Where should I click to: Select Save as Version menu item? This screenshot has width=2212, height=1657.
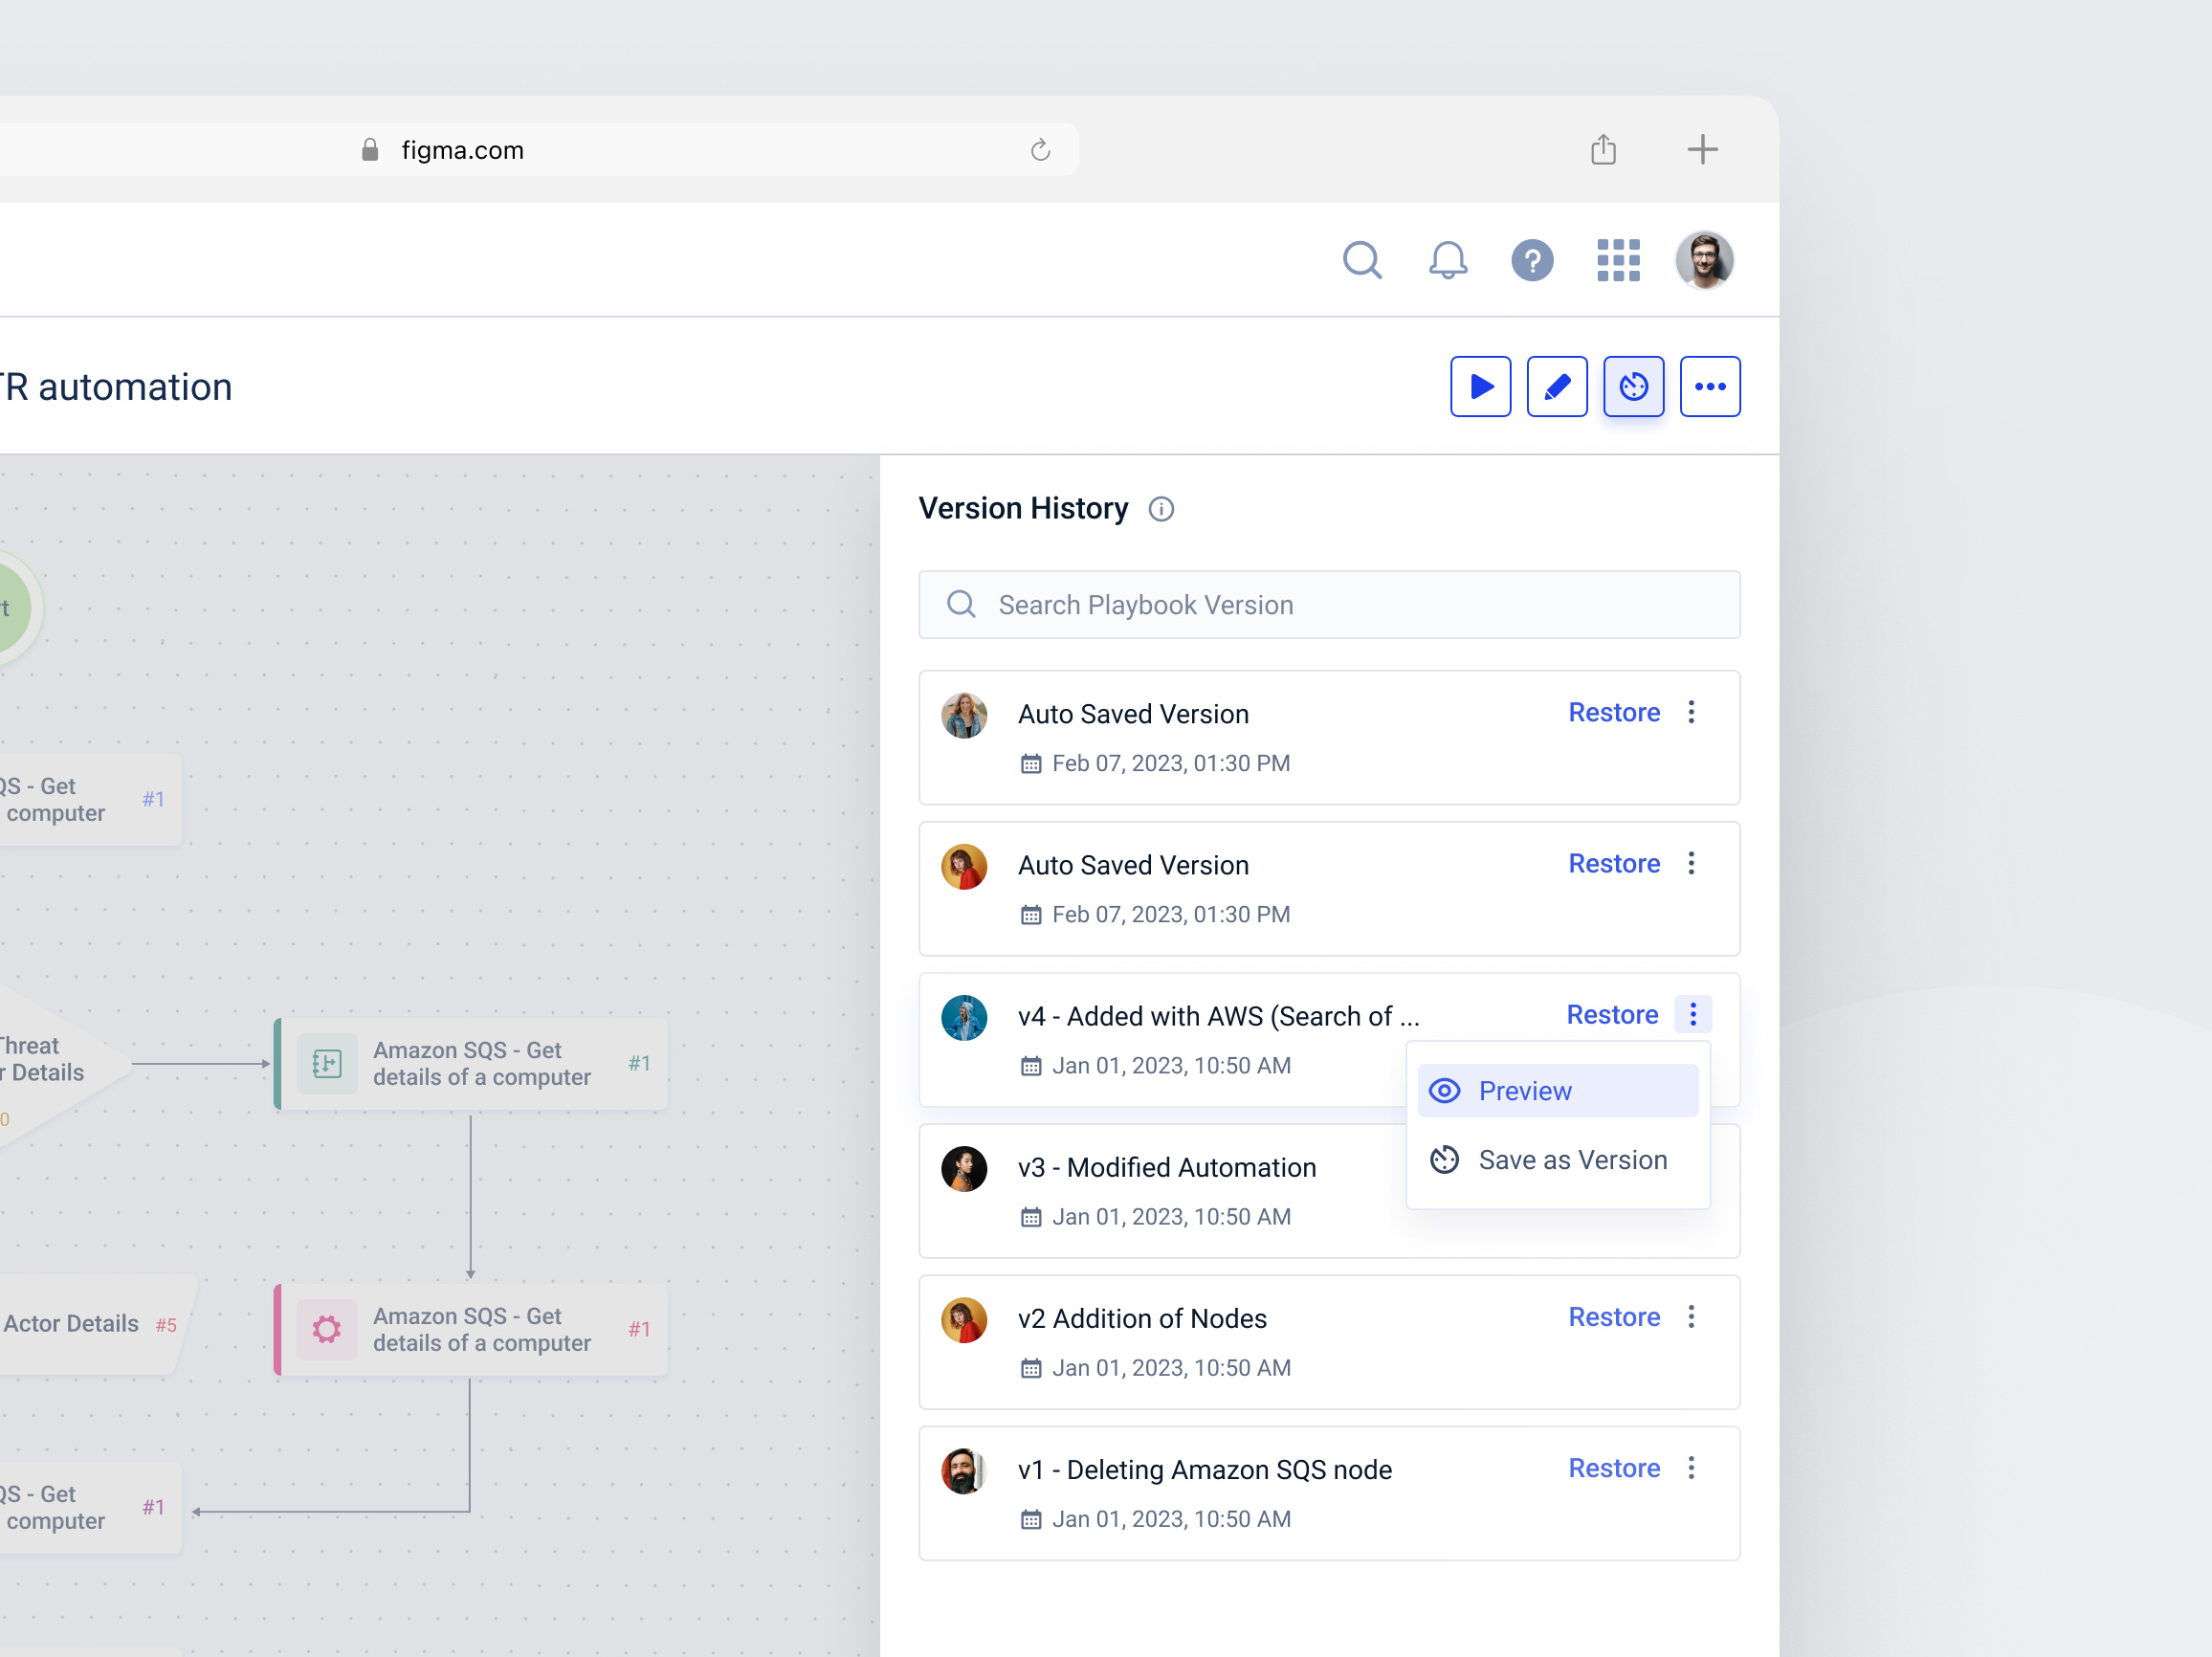pyautogui.click(x=1557, y=1160)
